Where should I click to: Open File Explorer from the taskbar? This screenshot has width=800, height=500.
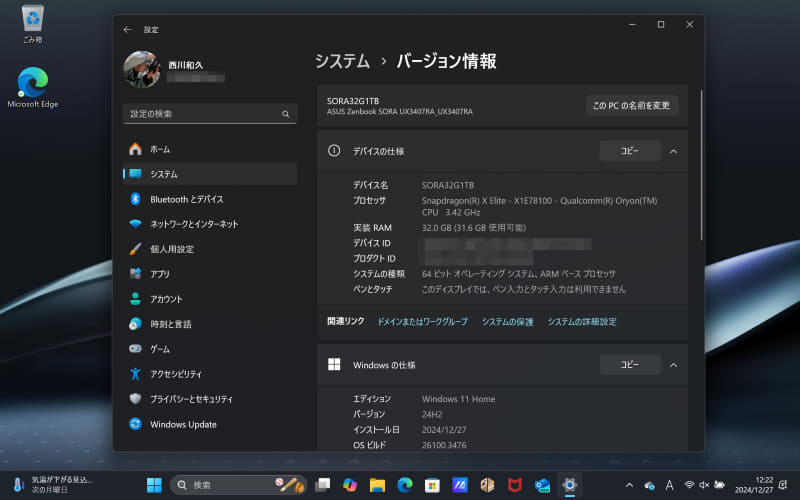coord(378,485)
